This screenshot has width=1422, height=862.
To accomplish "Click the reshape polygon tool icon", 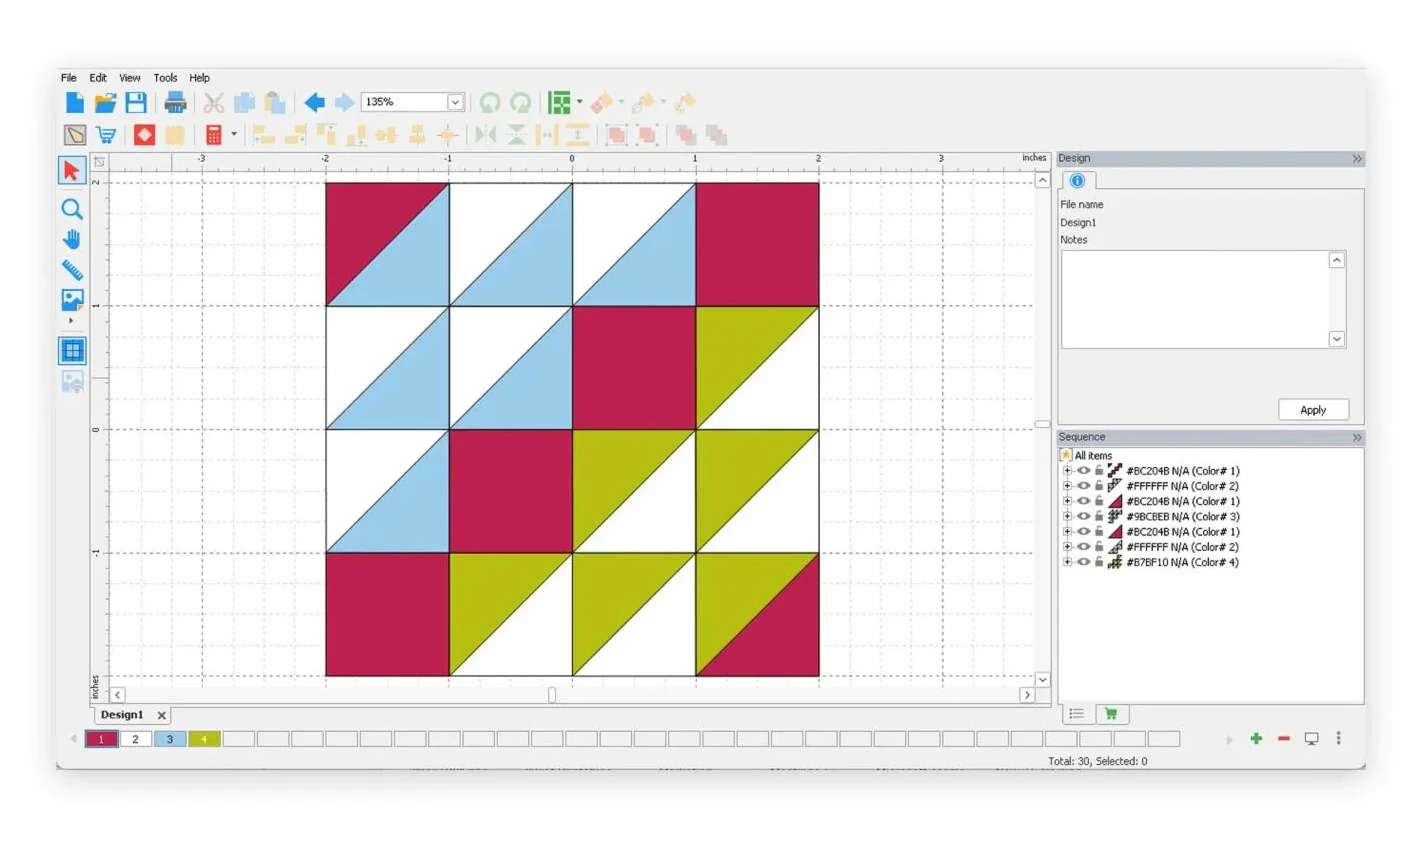I will [x=75, y=134].
